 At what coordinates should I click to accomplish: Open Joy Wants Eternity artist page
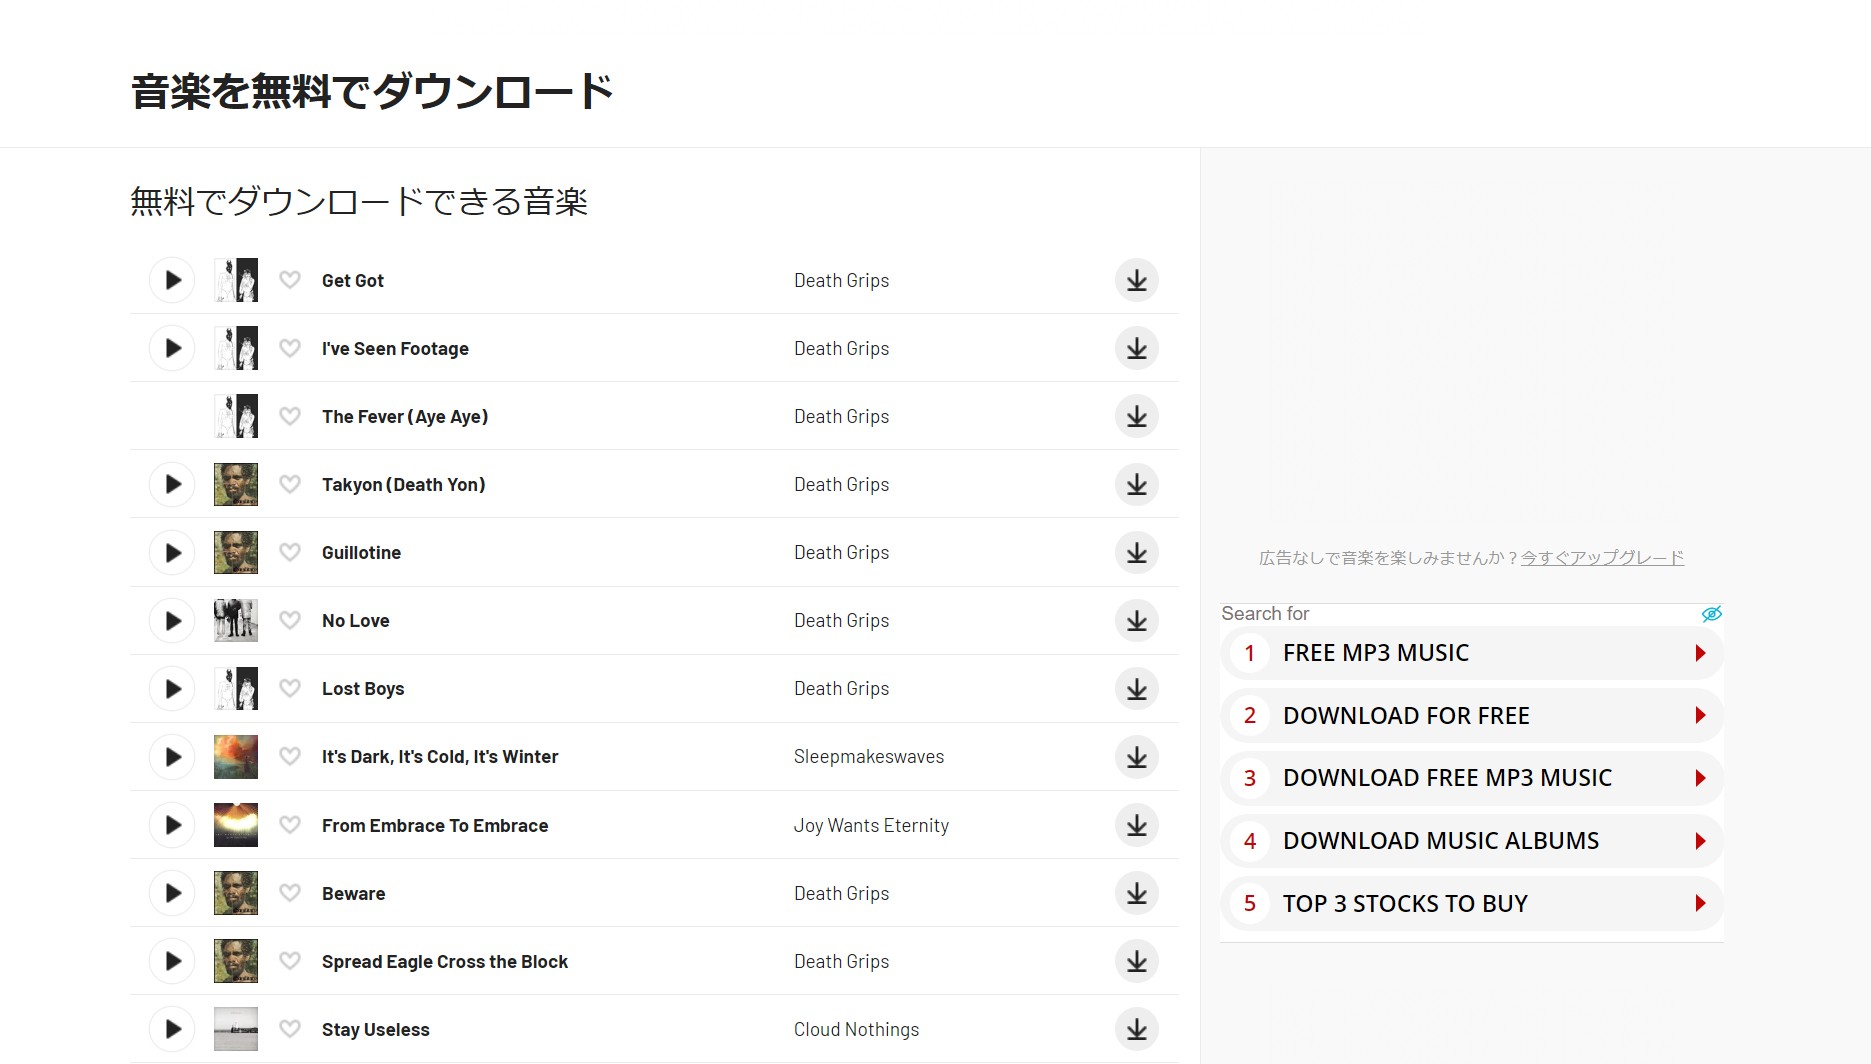[871, 826]
